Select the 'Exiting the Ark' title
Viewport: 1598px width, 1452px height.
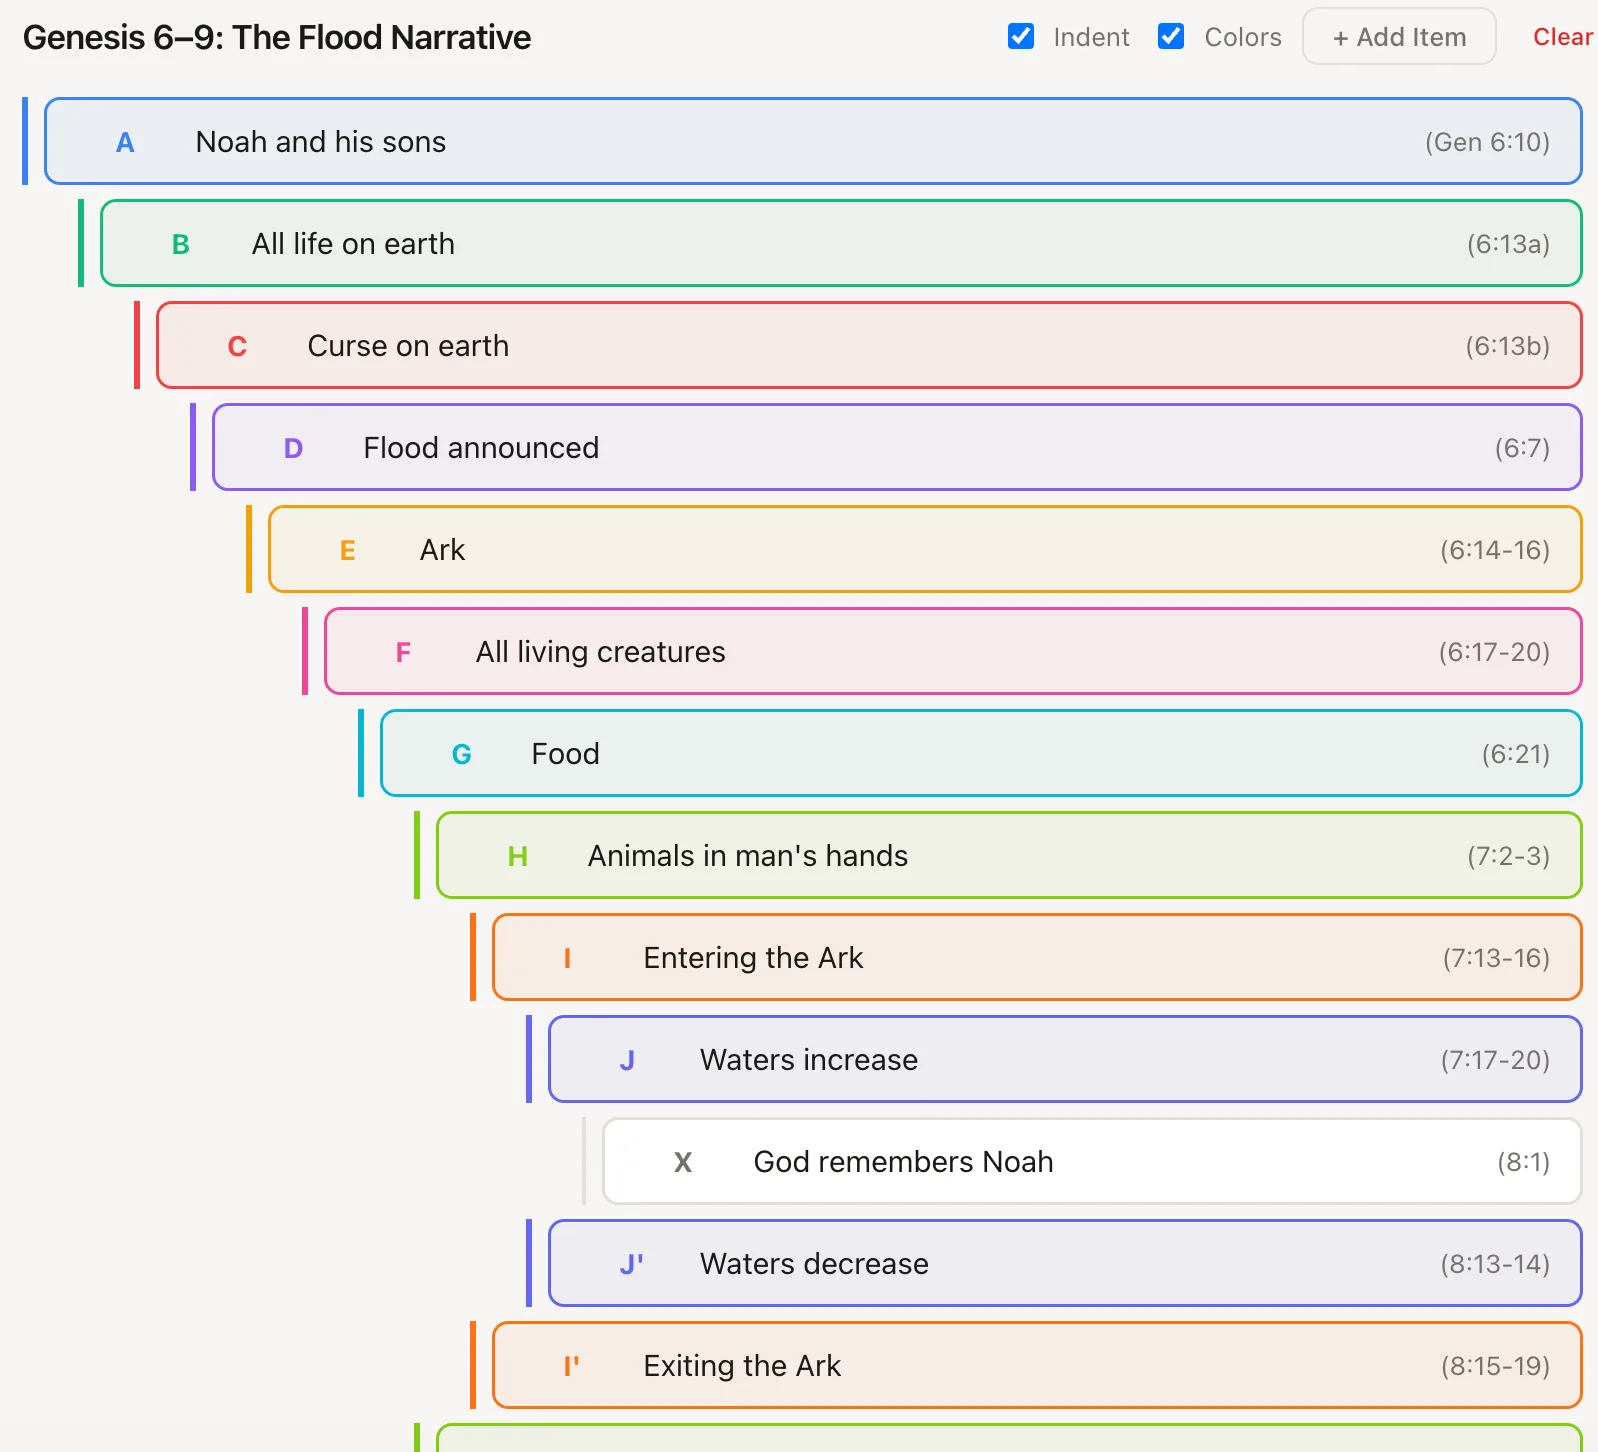coord(742,1366)
